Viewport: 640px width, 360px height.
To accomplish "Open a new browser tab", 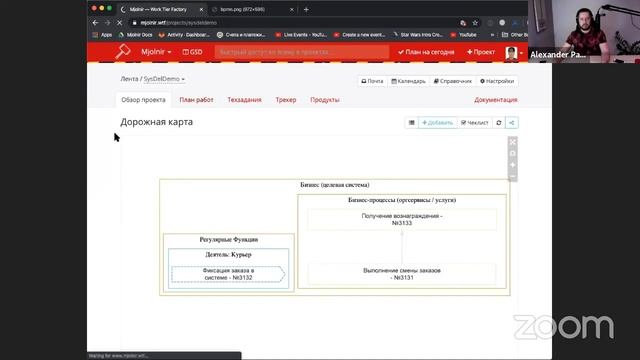I will [306, 9].
